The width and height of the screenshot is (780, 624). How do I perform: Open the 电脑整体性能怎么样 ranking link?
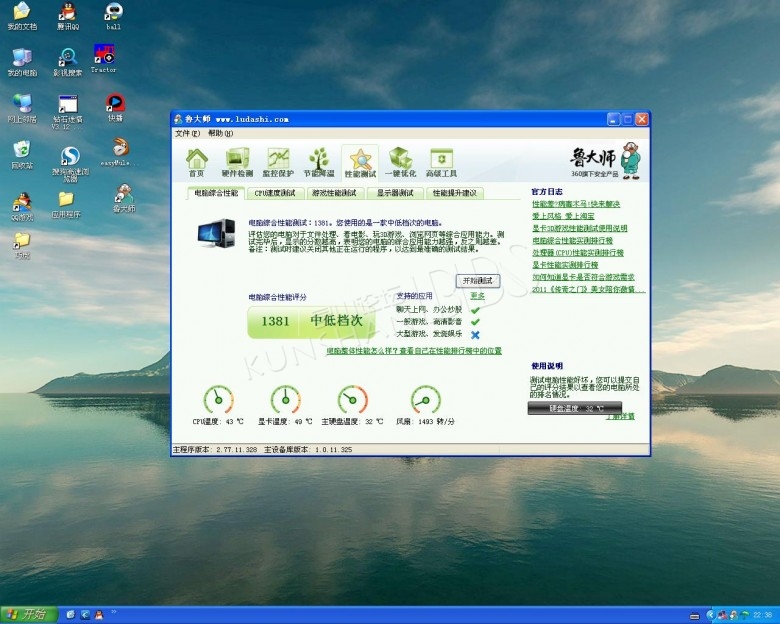[x=414, y=351]
